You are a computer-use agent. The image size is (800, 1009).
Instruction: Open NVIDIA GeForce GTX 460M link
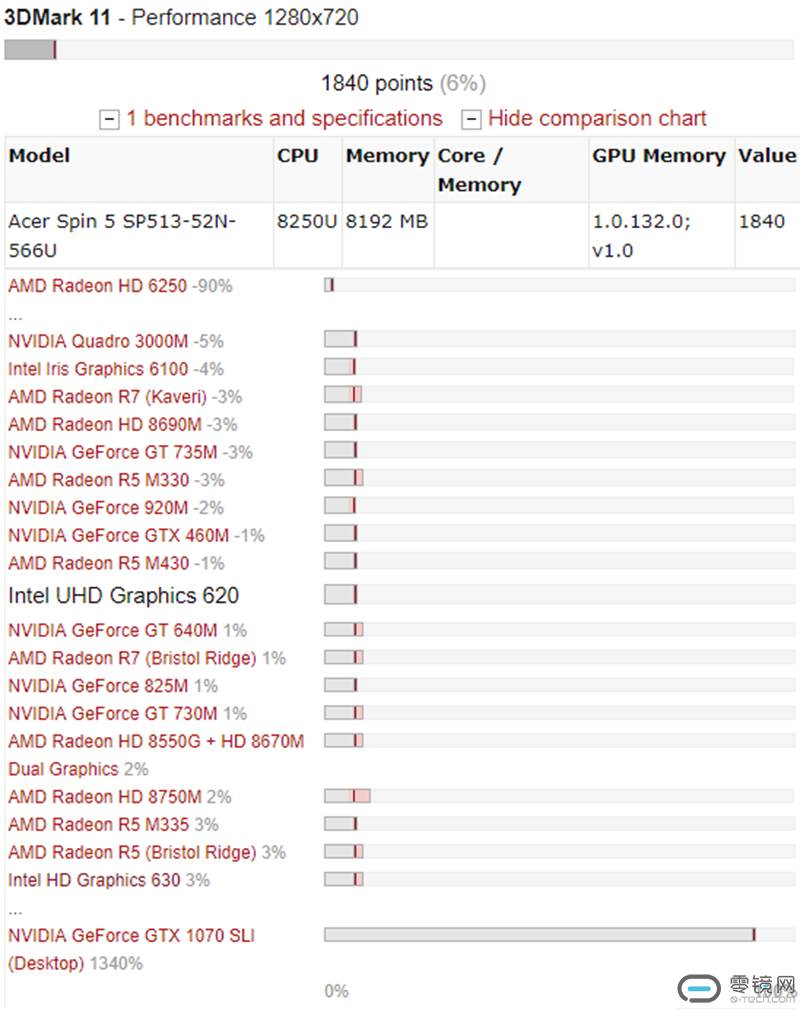click(x=118, y=535)
